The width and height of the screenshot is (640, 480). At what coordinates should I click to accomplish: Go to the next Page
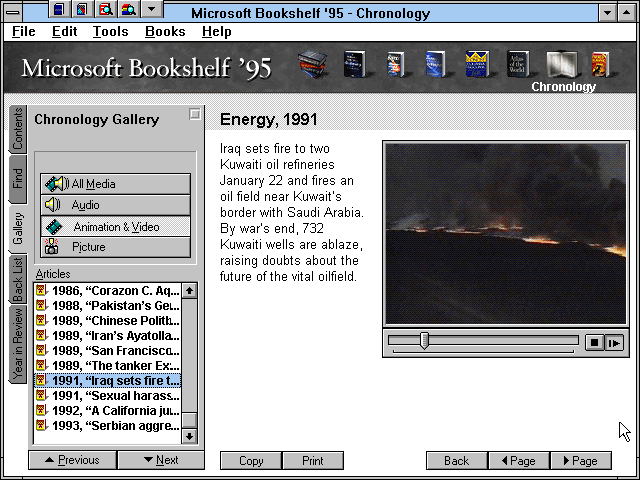[x=581, y=460]
